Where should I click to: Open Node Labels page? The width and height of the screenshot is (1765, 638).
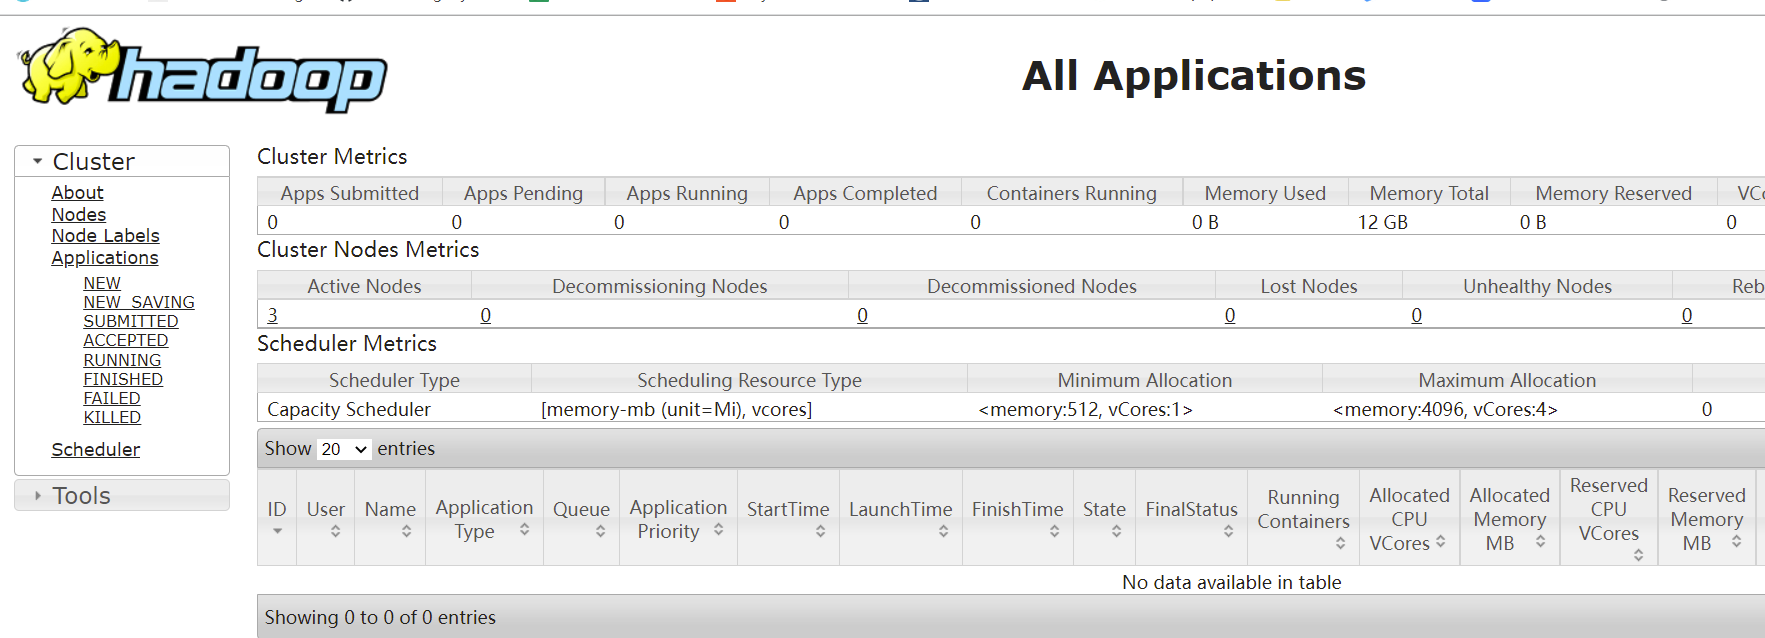(x=105, y=235)
